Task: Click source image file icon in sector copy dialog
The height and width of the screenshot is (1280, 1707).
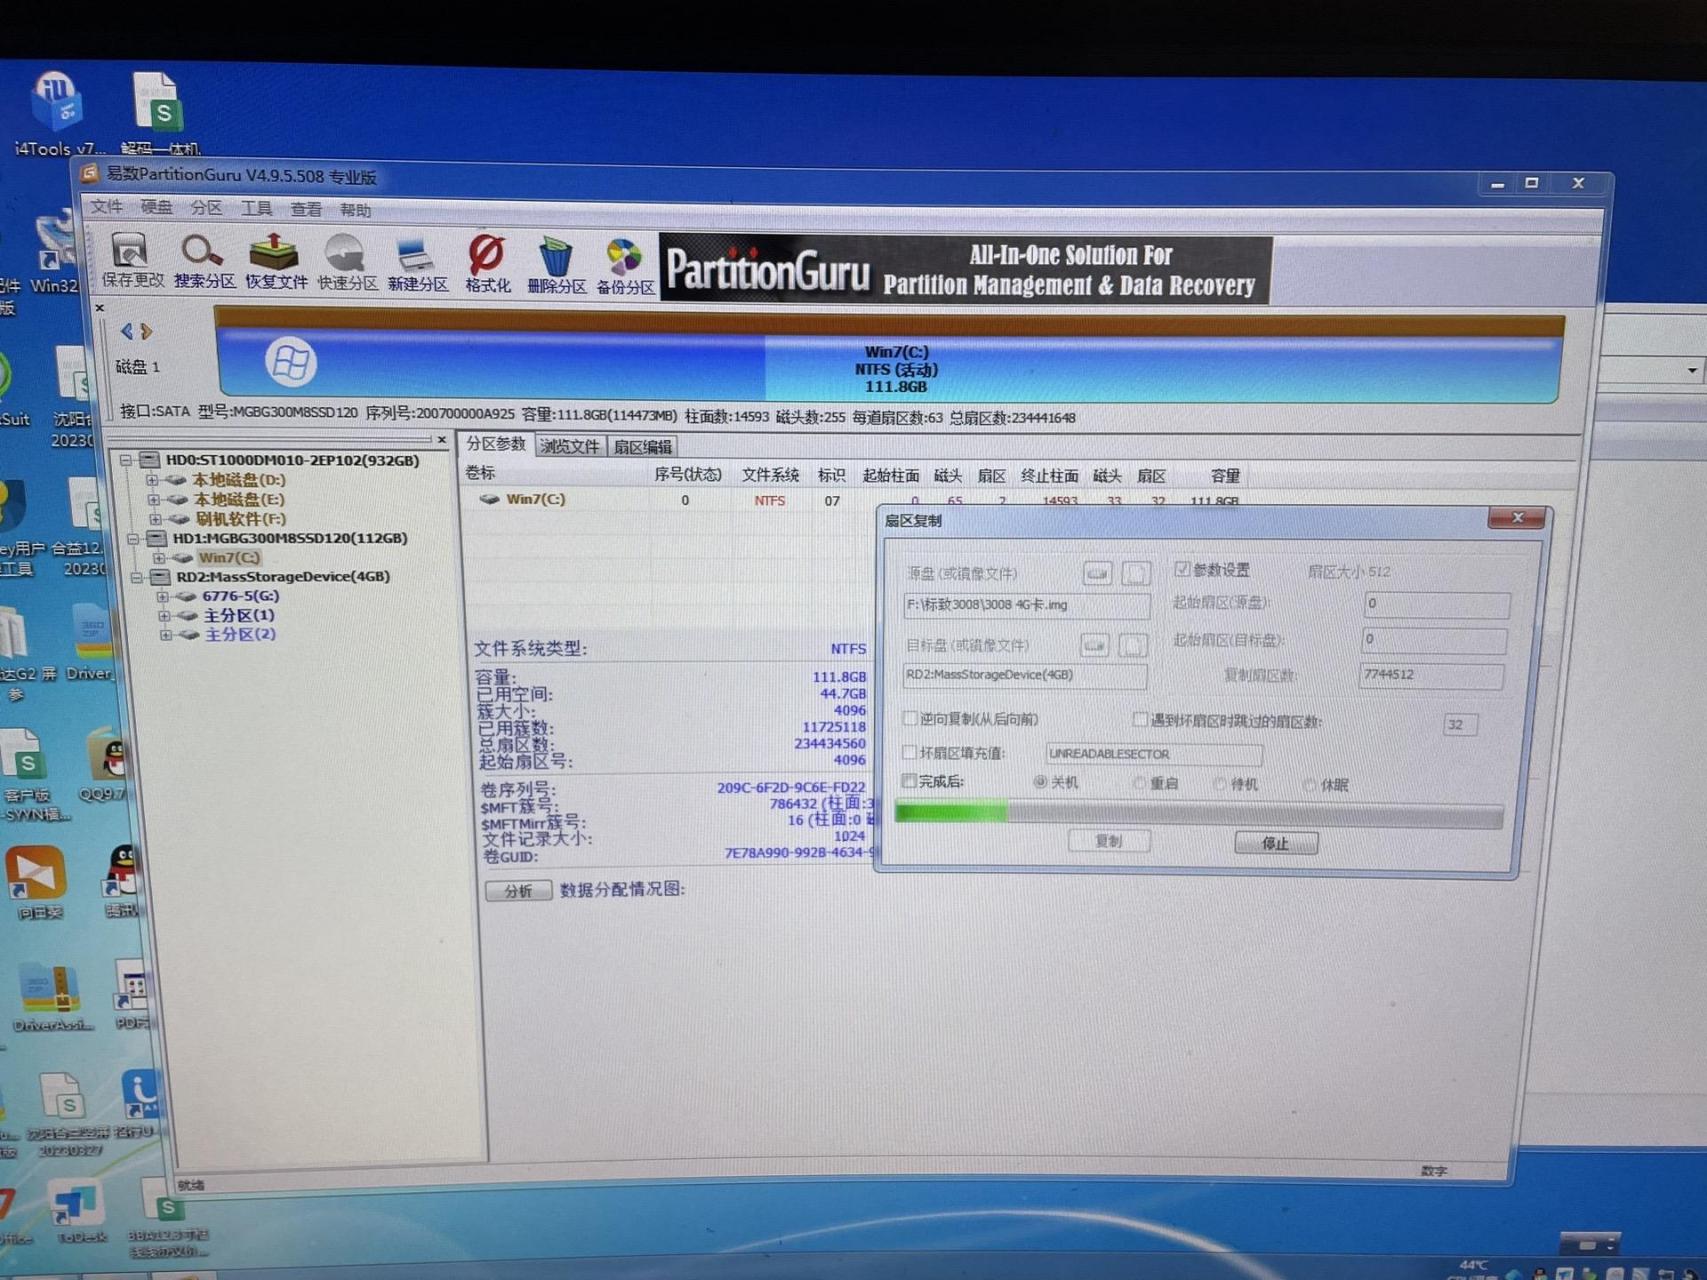Action: click(1135, 573)
